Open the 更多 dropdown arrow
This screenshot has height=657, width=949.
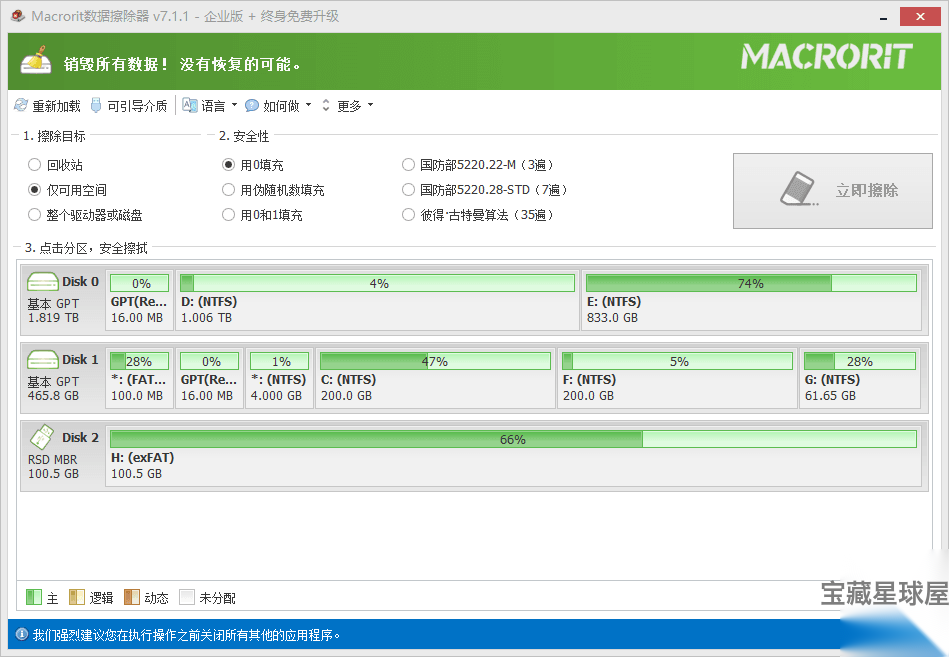370,105
